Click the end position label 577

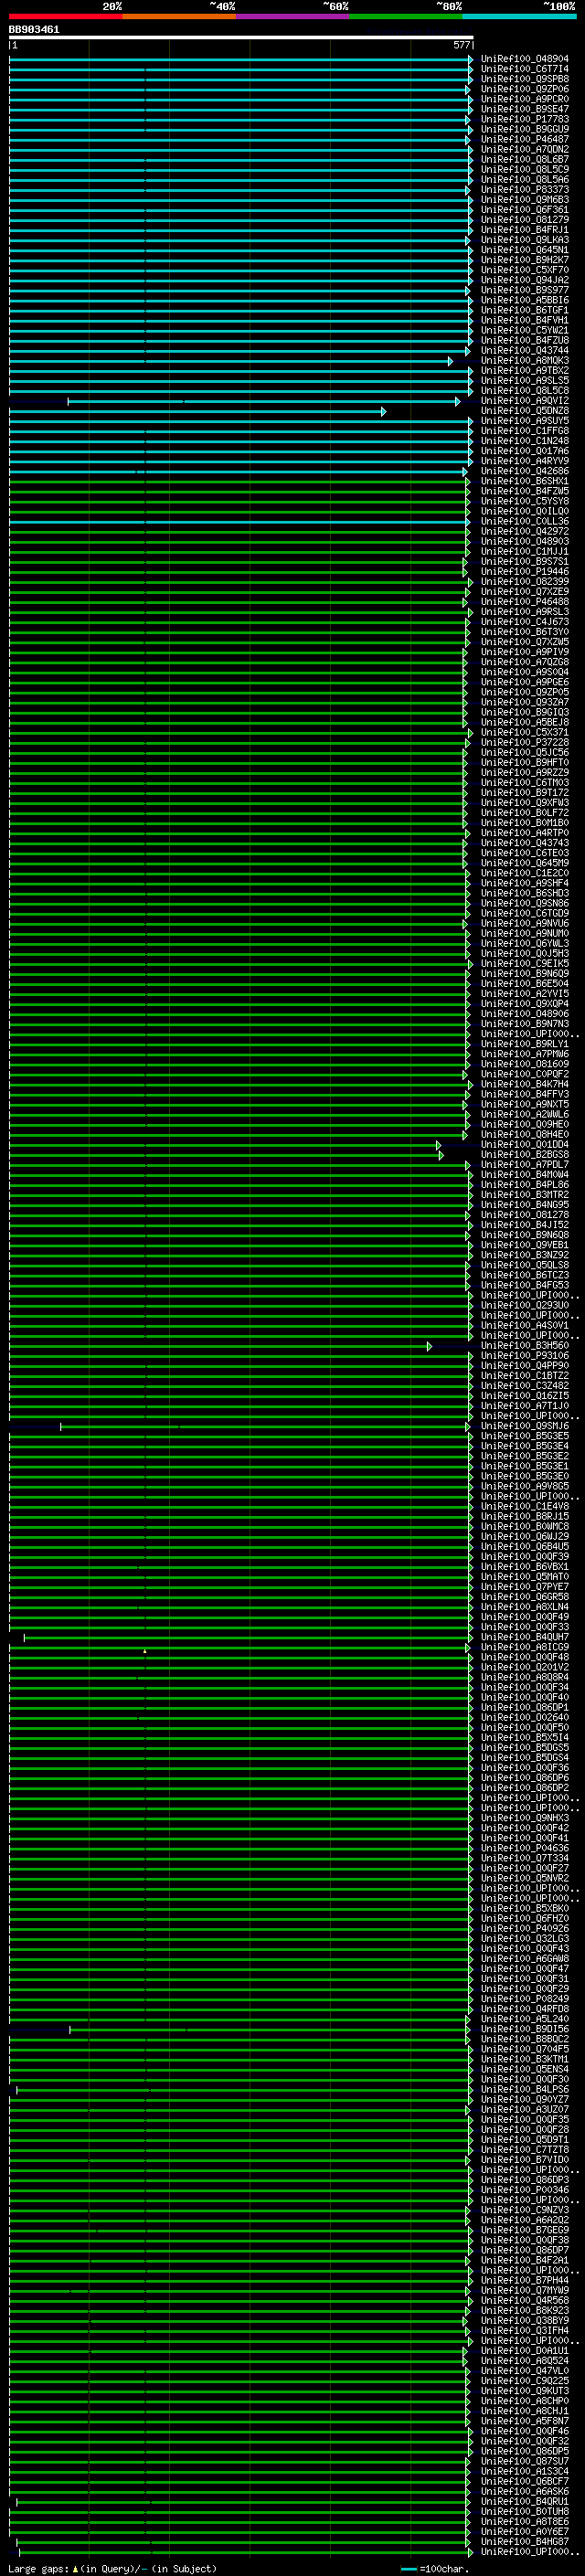(x=461, y=45)
